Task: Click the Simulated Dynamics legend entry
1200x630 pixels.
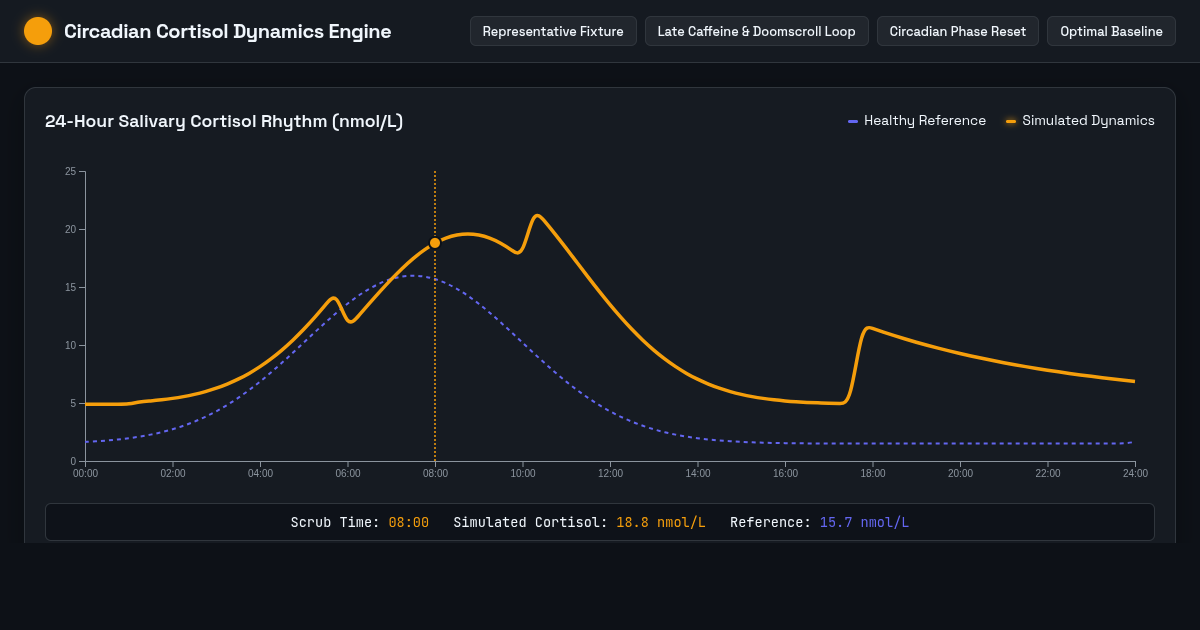Action: 1080,121
